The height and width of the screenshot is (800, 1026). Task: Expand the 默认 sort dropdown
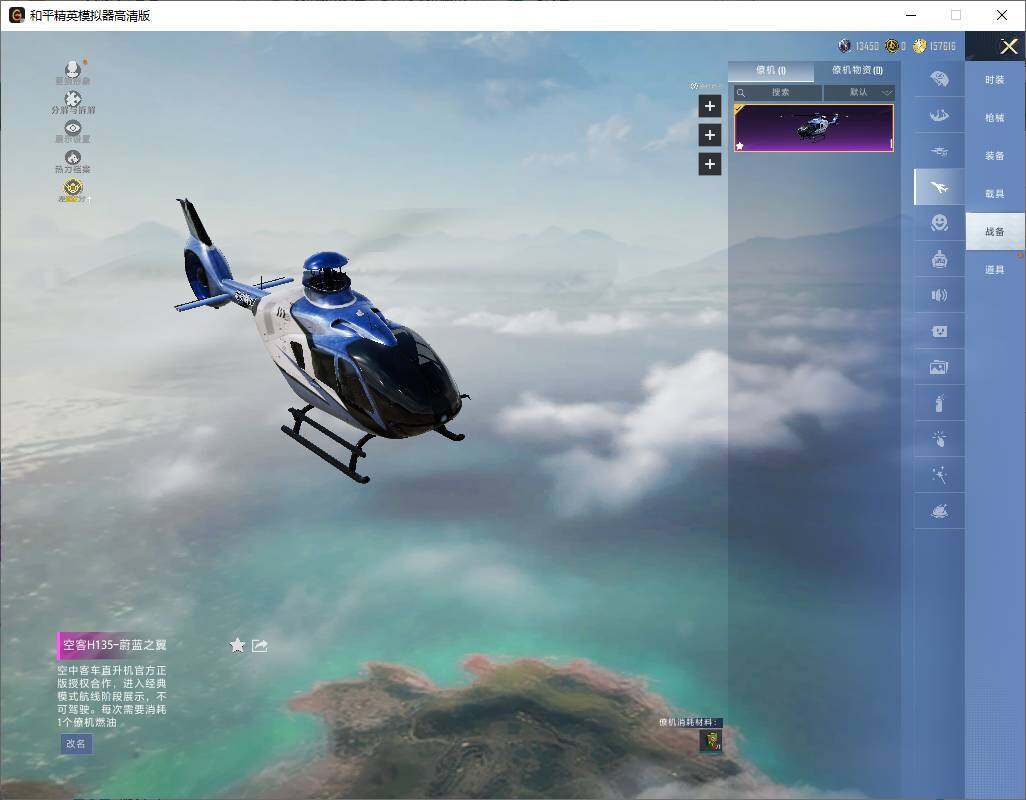click(859, 93)
